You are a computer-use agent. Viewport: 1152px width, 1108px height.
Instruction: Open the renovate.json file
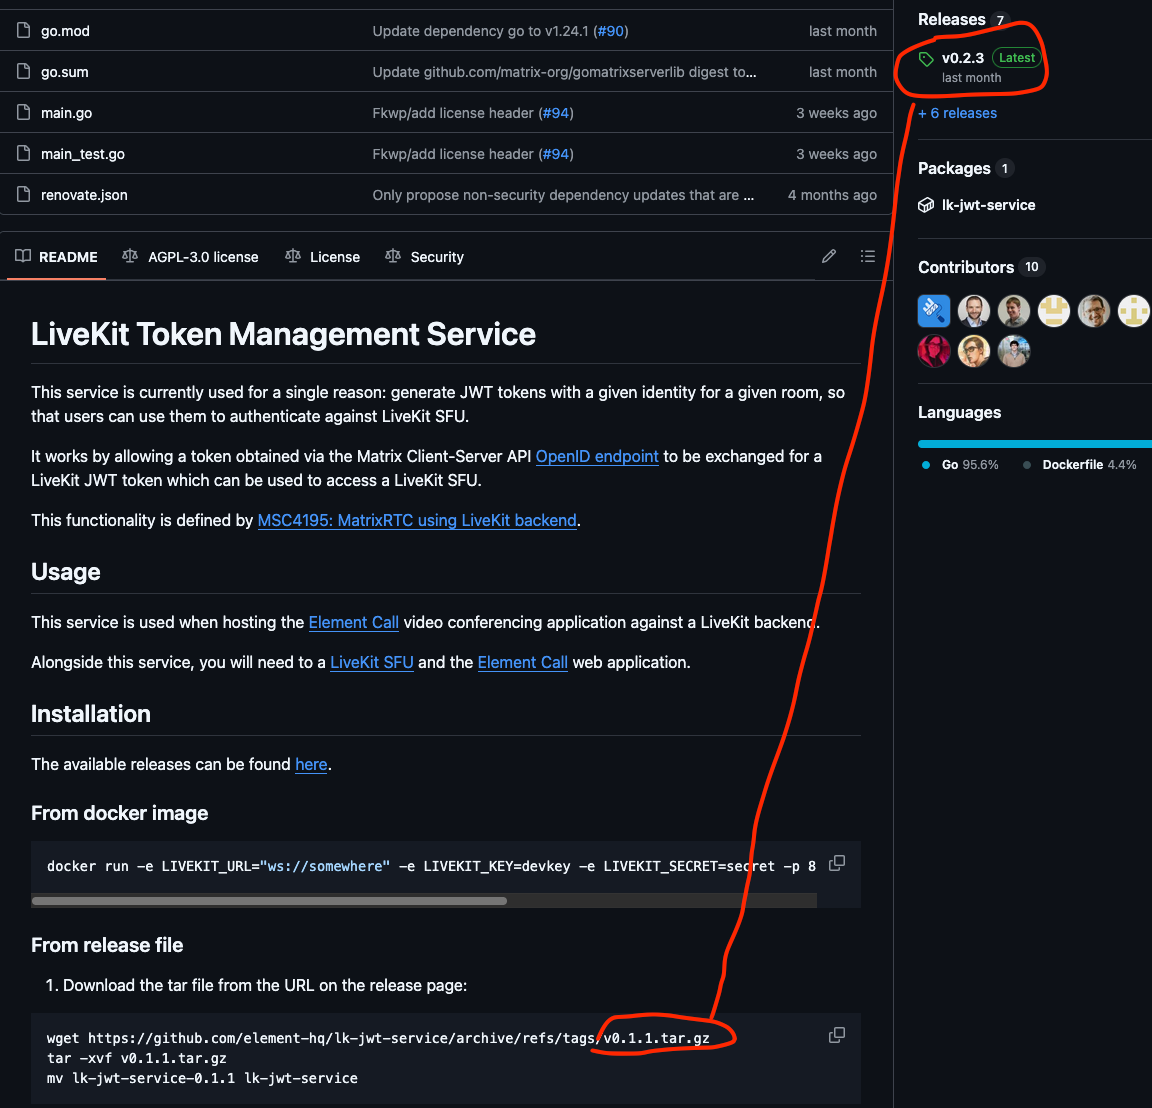[x=84, y=195]
